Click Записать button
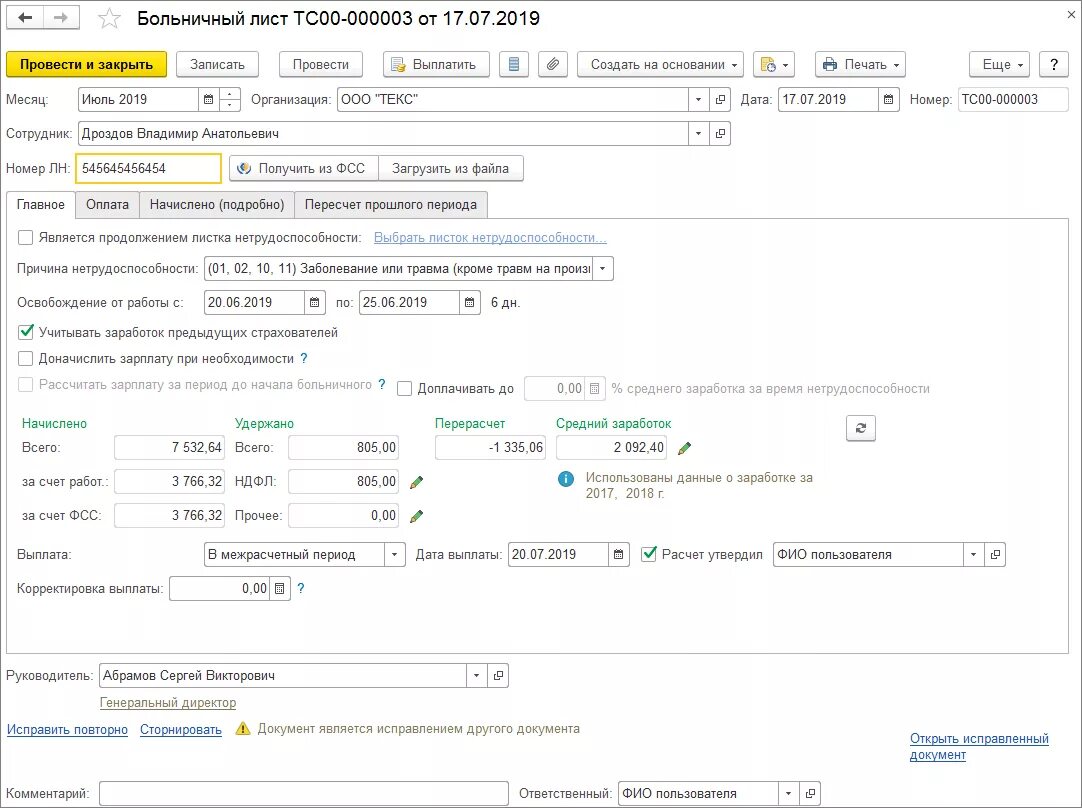The height and width of the screenshot is (808, 1082). [x=217, y=64]
